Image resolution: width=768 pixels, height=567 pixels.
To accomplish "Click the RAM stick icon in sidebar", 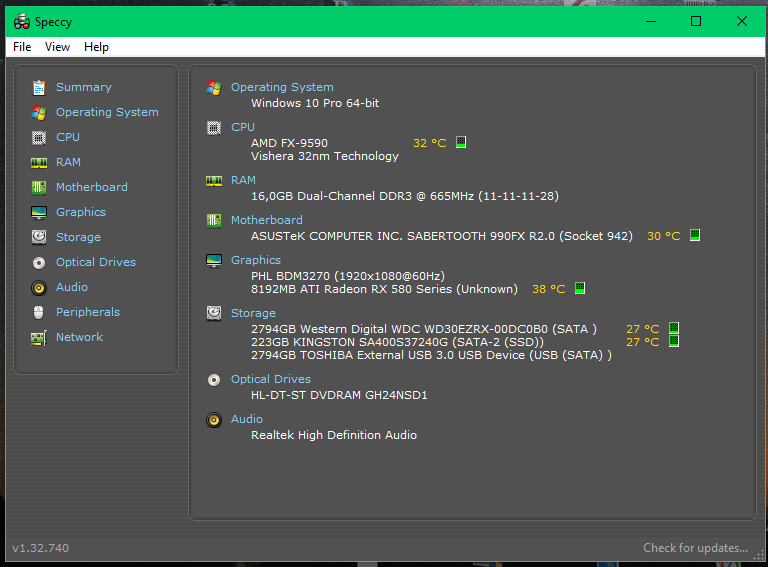I will click(39, 163).
